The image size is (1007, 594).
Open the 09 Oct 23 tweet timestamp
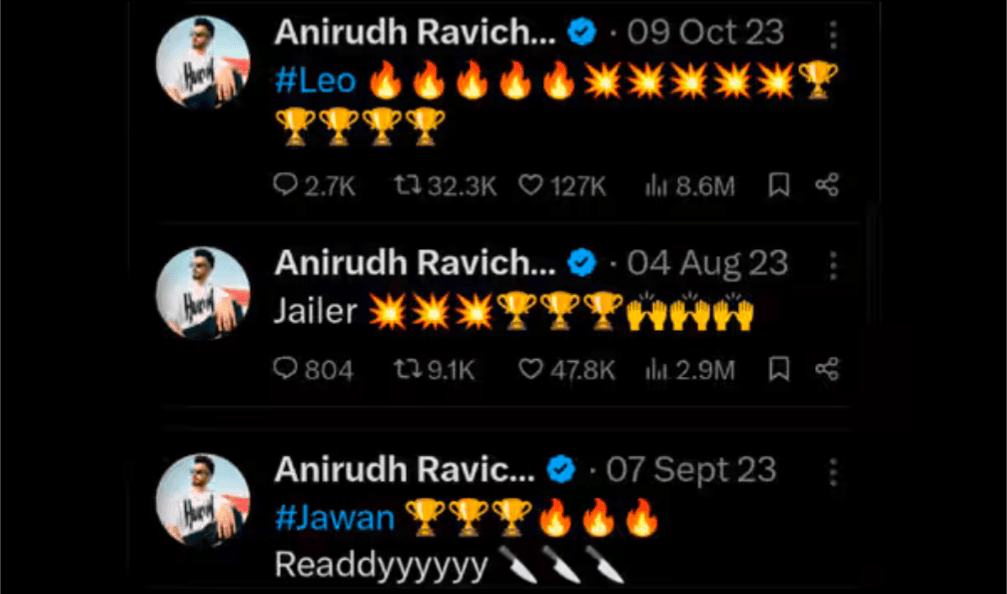point(705,32)
